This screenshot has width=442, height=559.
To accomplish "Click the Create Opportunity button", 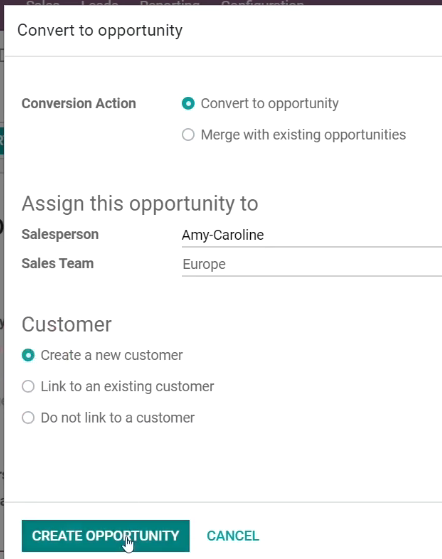I will coord(106,536).
